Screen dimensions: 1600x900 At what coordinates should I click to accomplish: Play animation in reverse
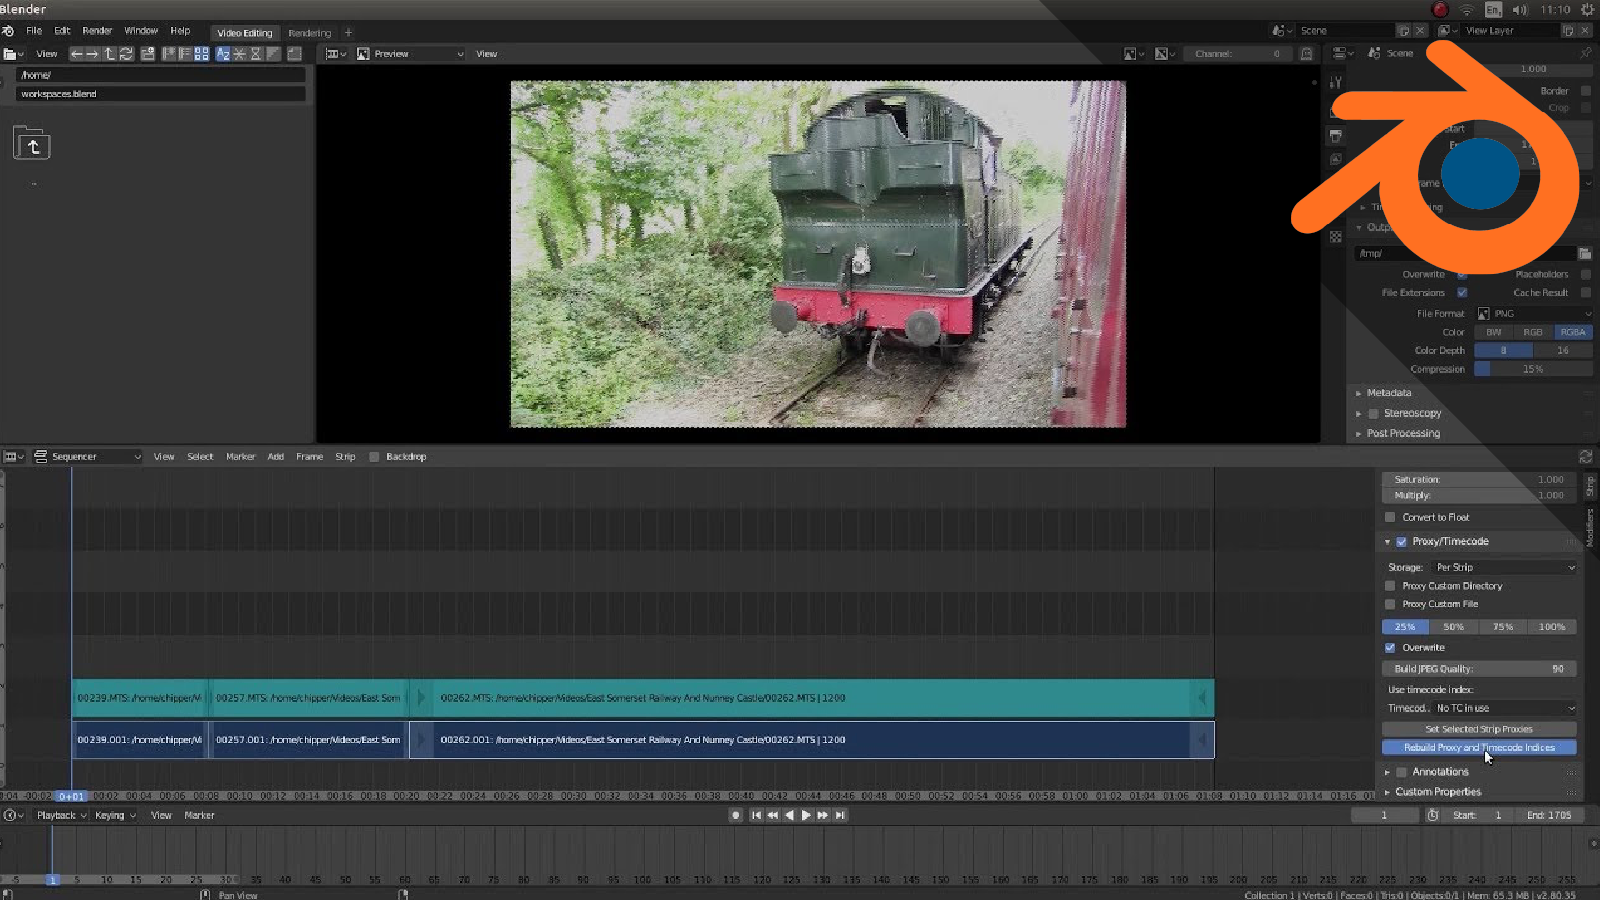click(x=790, y=816)
